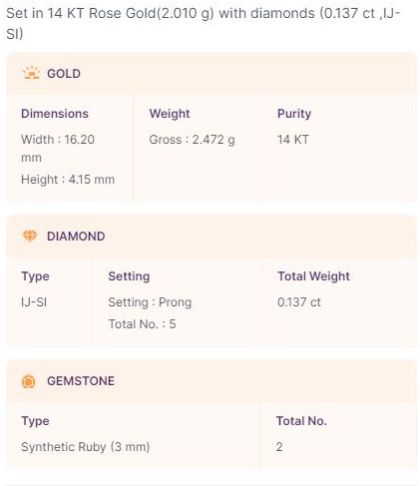Click the Dimensions column label
This screenshot has height=486, width=420.
click(x=55, y=114)
